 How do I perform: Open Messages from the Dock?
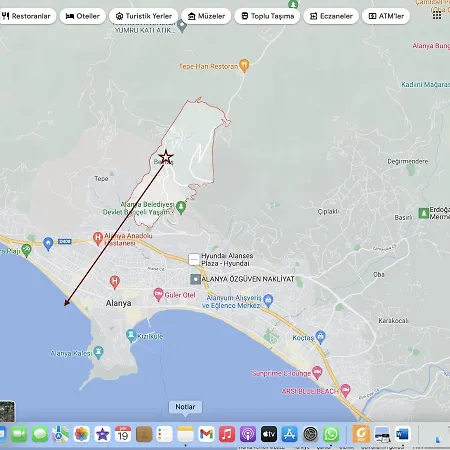(40, 434)
